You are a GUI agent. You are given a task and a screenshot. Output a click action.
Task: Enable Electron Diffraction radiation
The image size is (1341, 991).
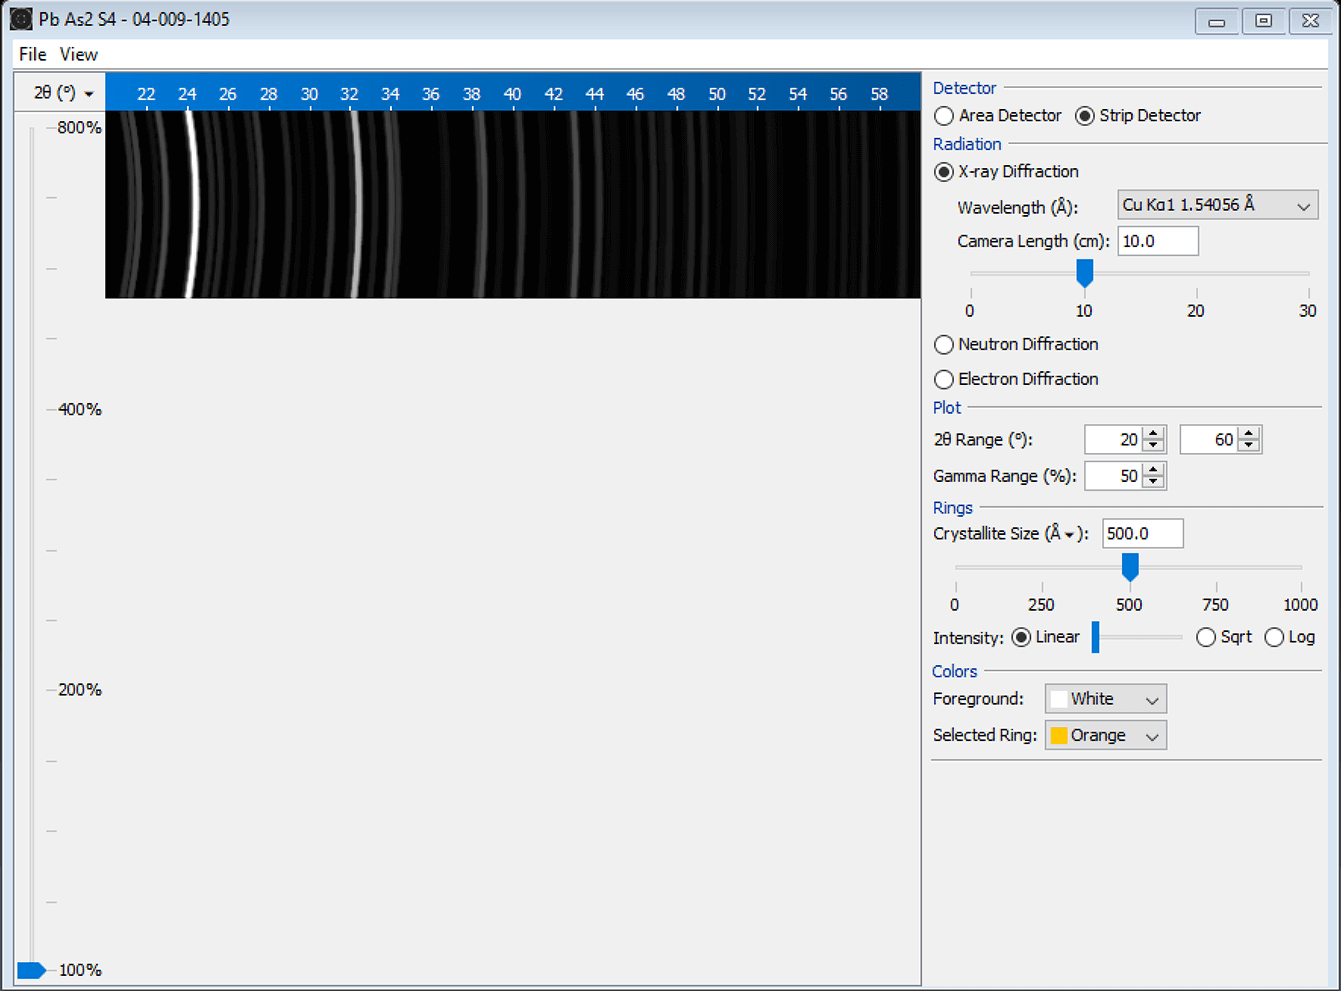(944, 379)
